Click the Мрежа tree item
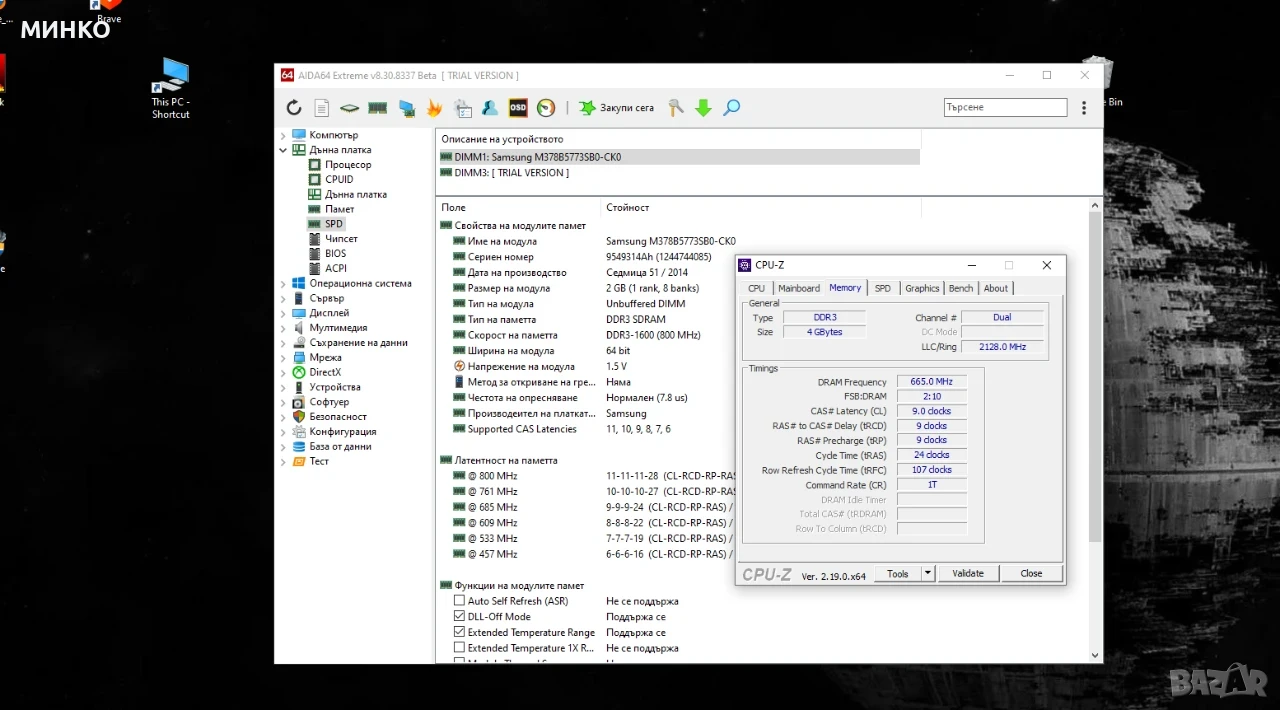The image size is (1280, 710). (325, 358)
